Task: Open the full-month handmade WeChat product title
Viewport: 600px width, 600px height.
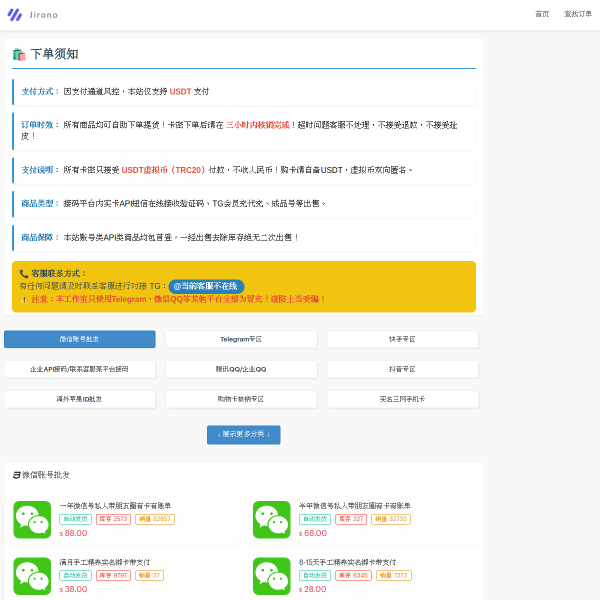Action: pyautogui.click(x=104, y=562)
